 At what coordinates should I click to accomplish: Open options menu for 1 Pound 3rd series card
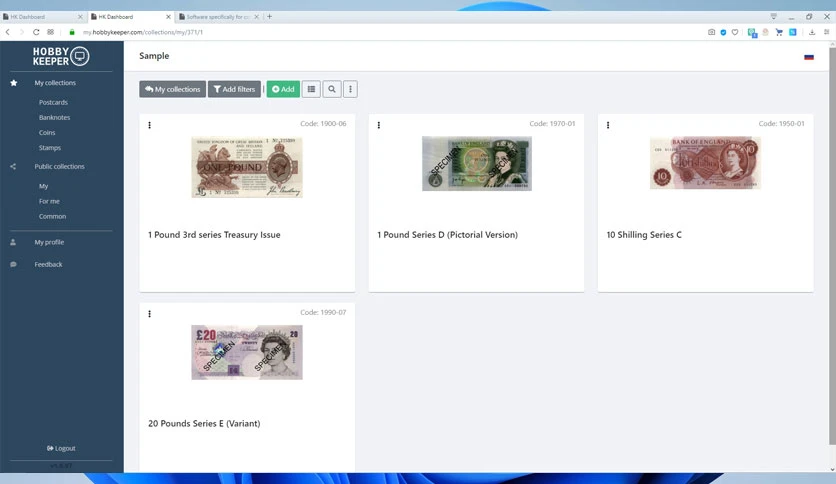click(149, 125)
